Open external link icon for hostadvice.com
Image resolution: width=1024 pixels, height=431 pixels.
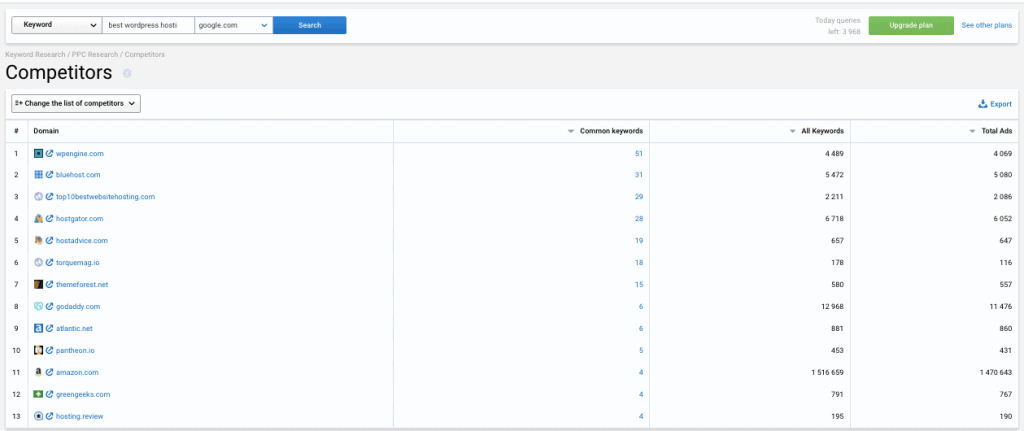49,240
